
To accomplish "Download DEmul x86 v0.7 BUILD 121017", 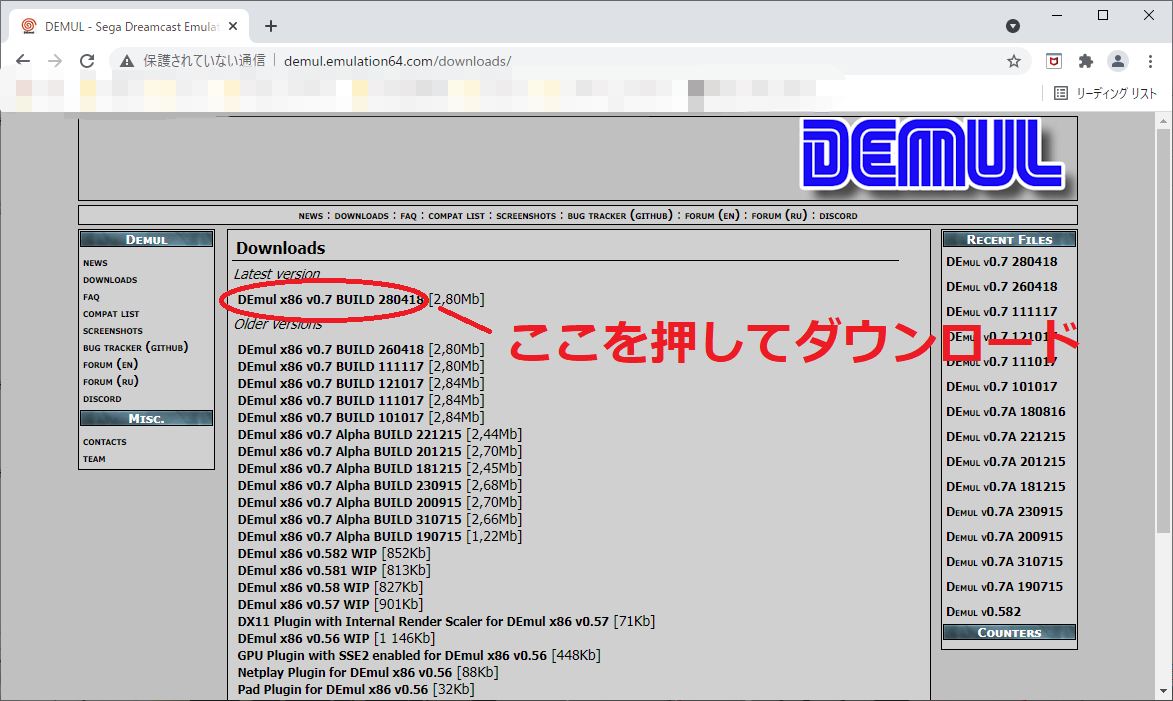I will click(x=331, y=383).
